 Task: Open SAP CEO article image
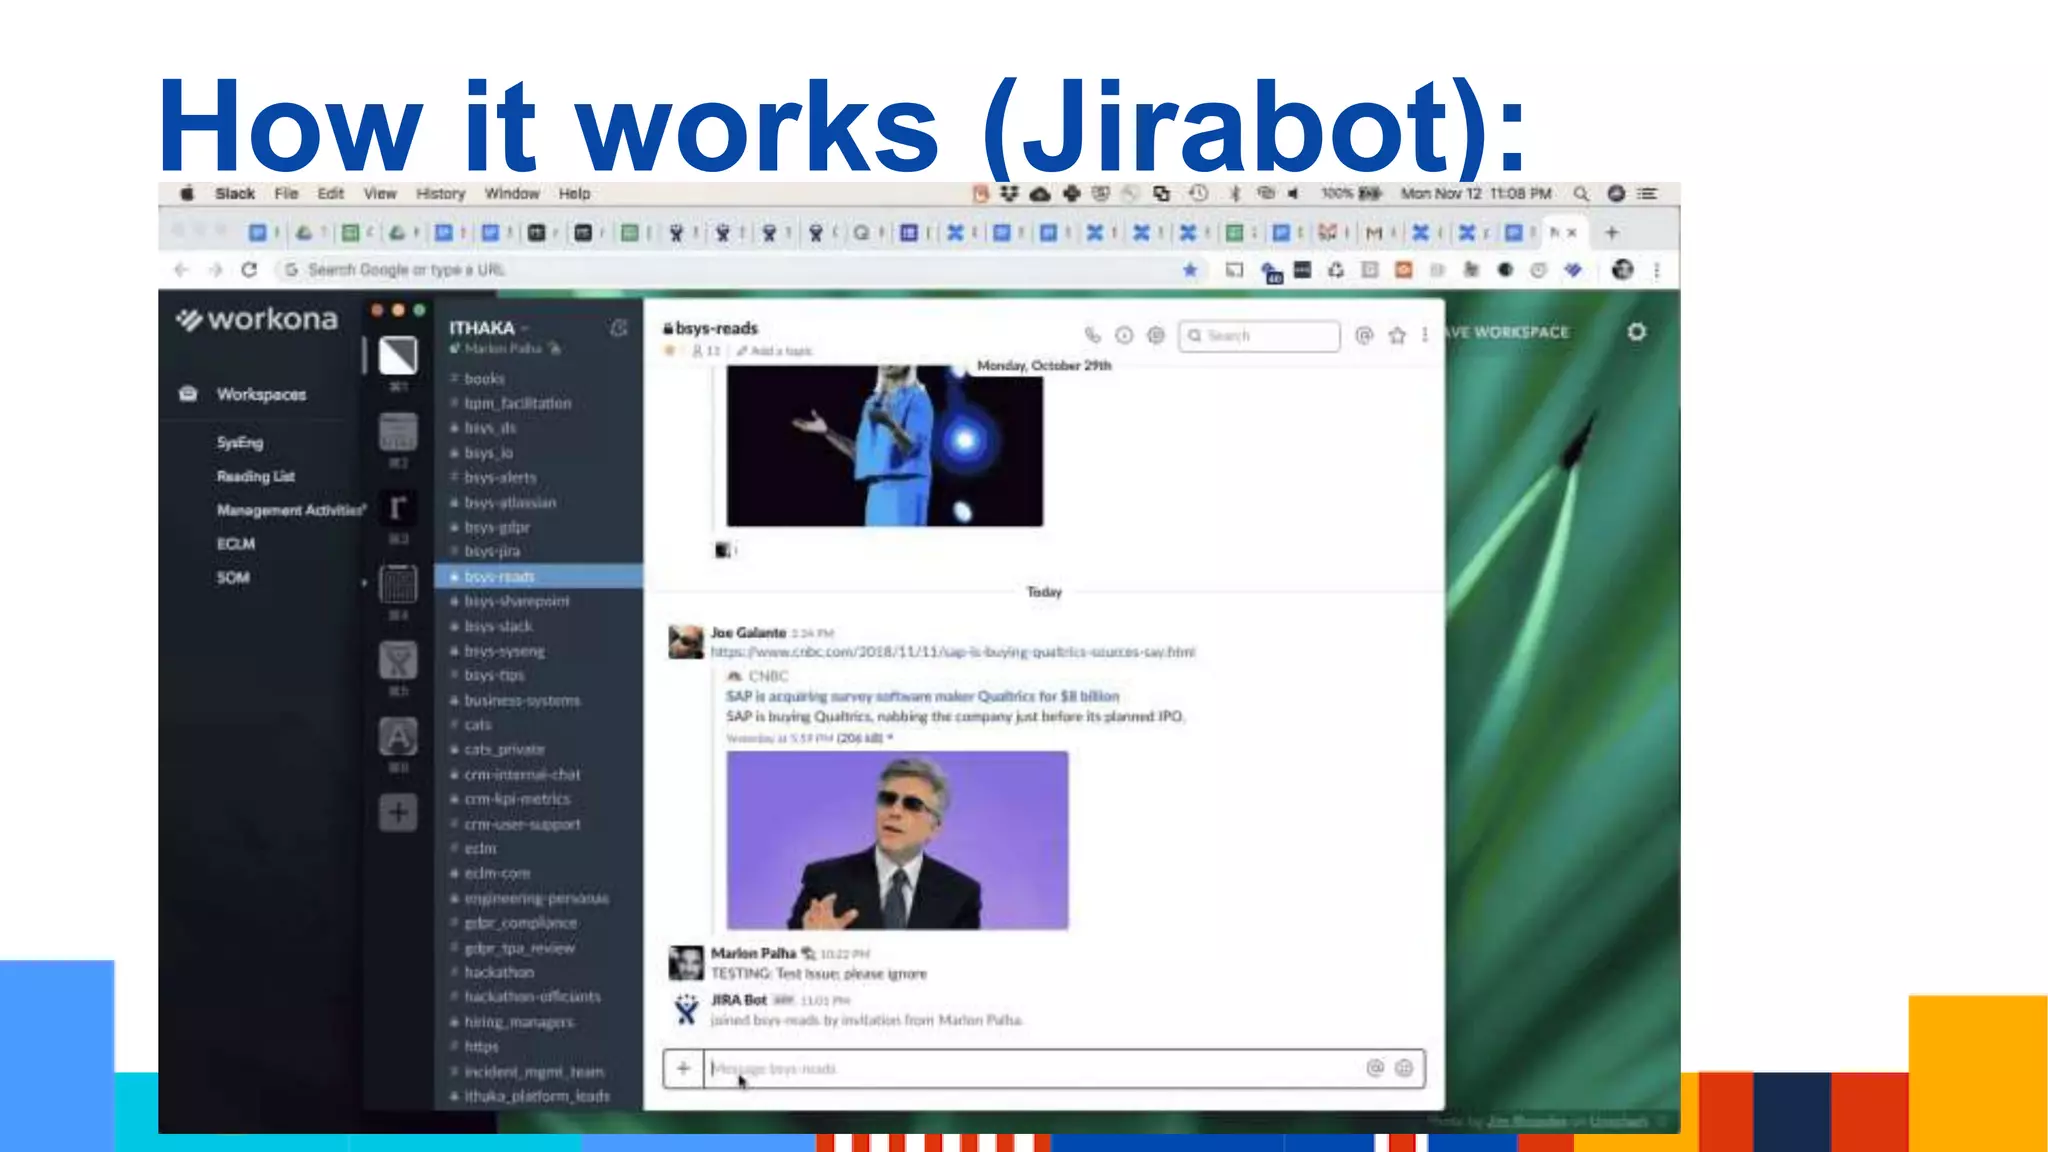pos(897,840)
